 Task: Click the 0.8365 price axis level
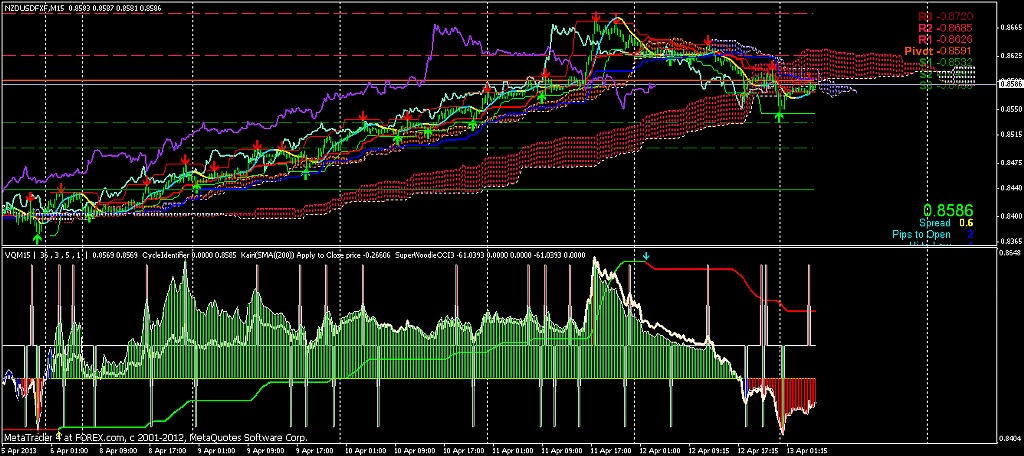1010,240
